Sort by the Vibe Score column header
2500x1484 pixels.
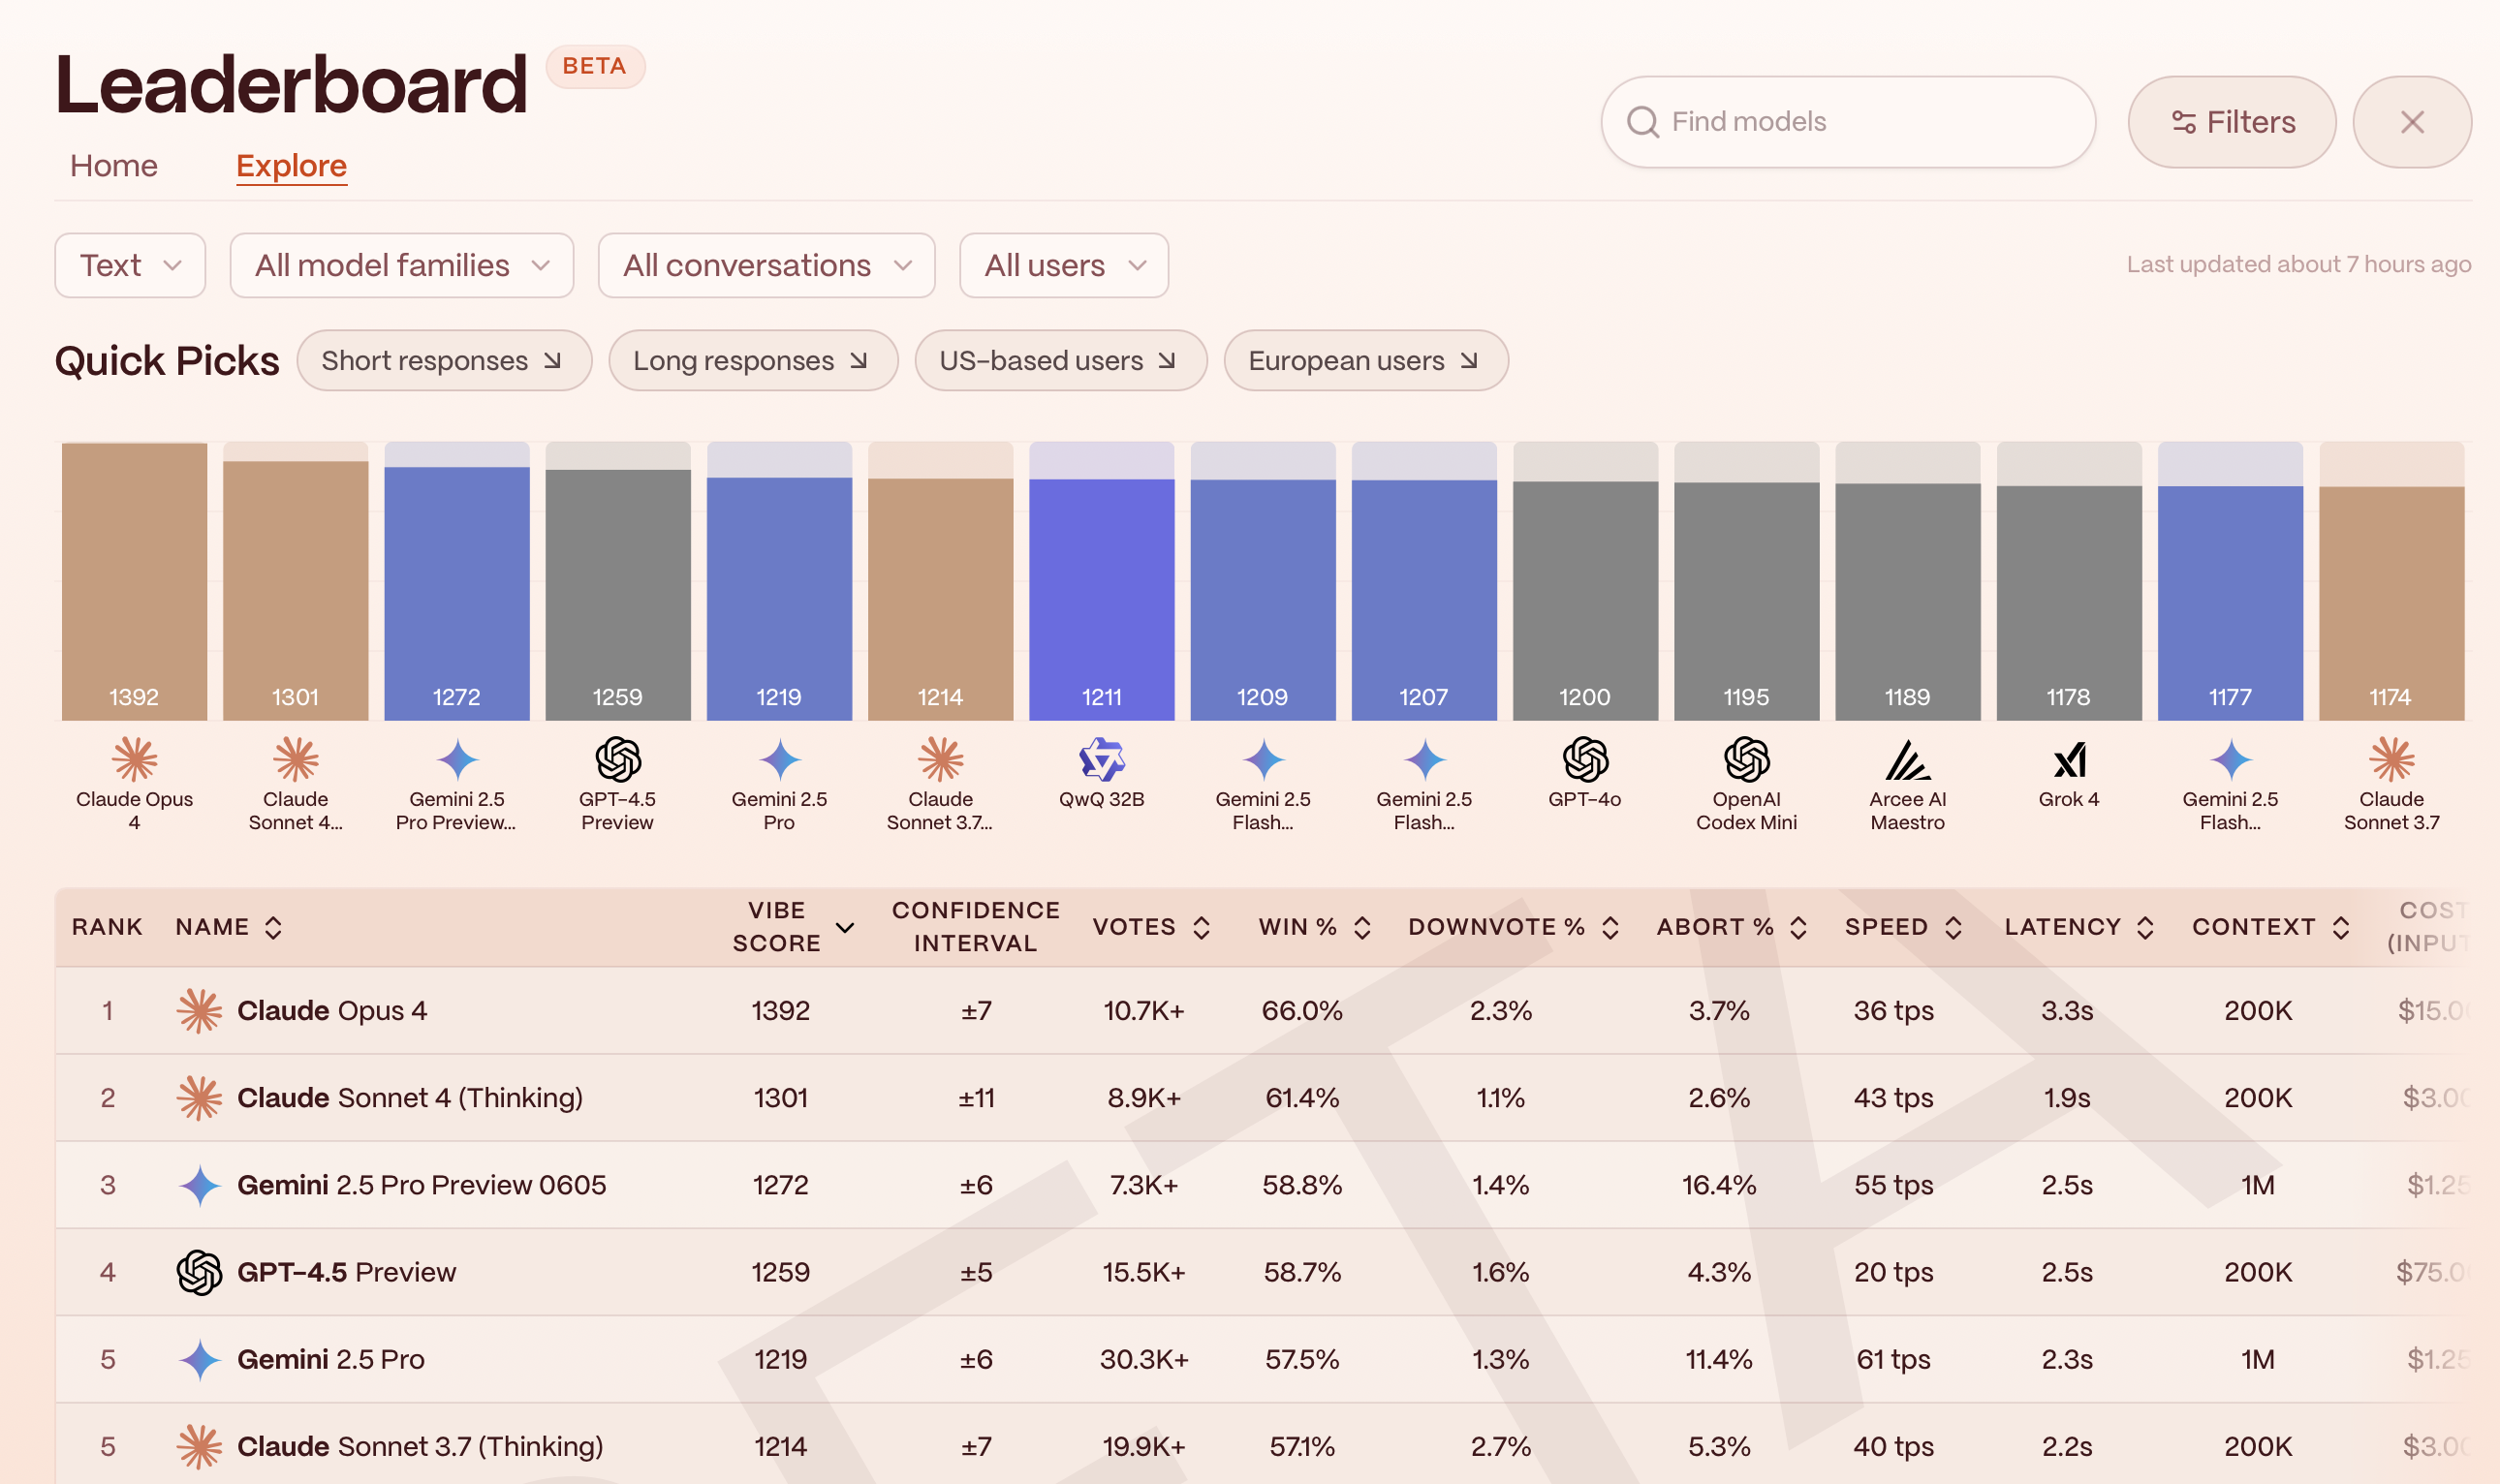point(793,927)
